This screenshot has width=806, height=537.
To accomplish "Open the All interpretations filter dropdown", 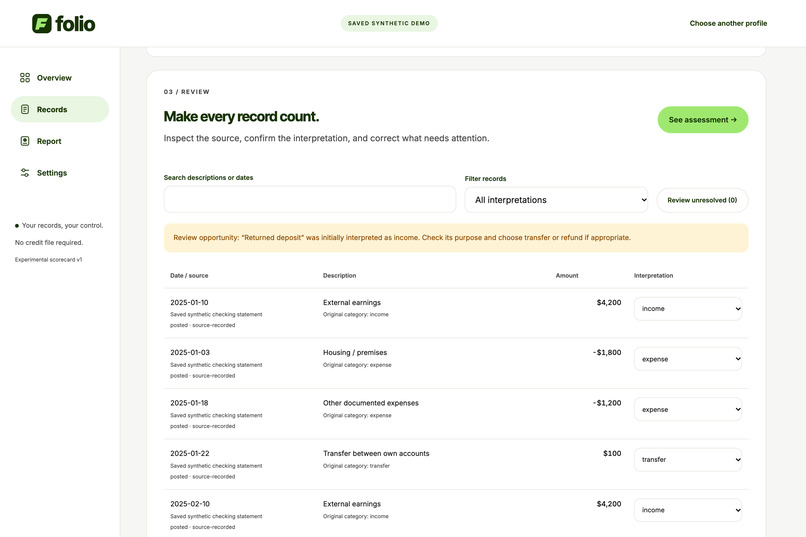I will coord(556,200).
